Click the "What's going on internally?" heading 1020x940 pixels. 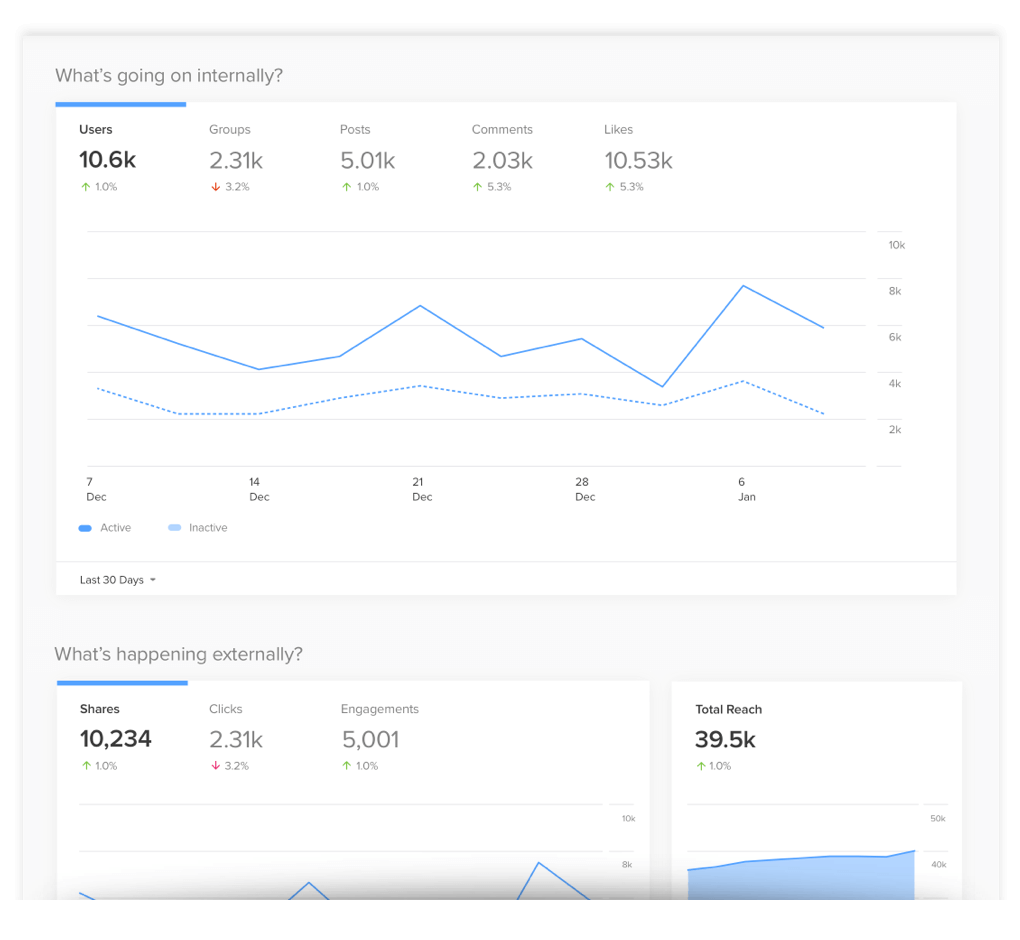click(x=168, y=75)
